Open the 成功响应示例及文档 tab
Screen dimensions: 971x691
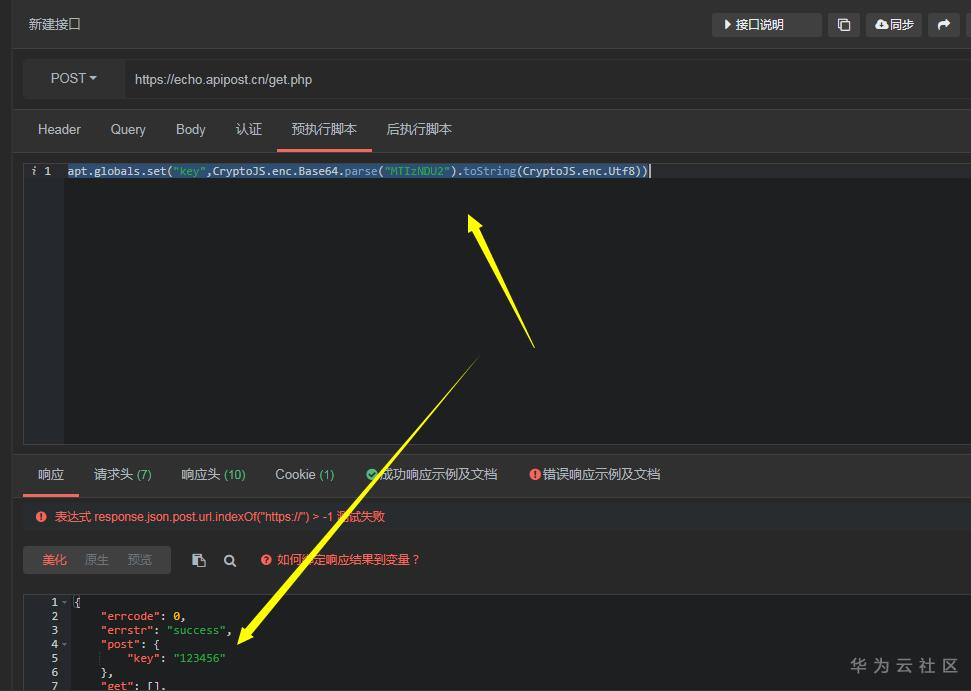(x=432, y=474)
